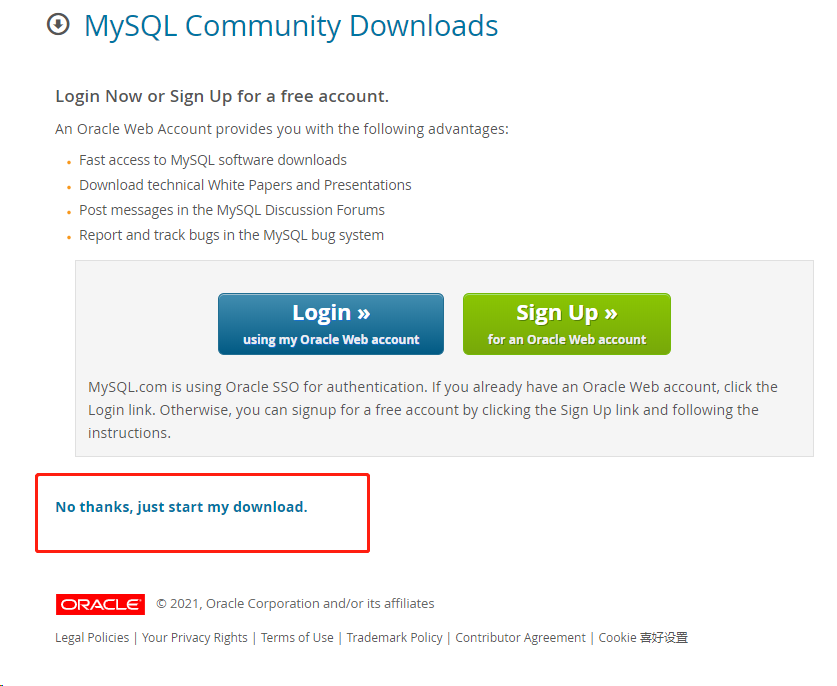Click the 'Login Now or Sign Up' heading

point(222,96)
